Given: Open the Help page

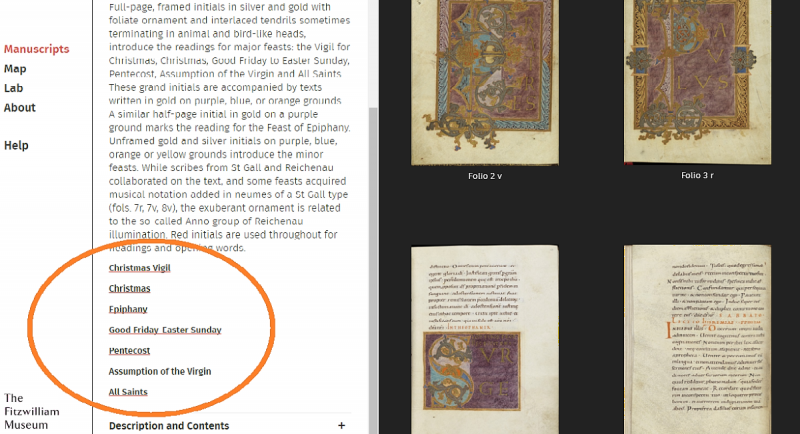Looking at the screenshot, I should point(16,145).
